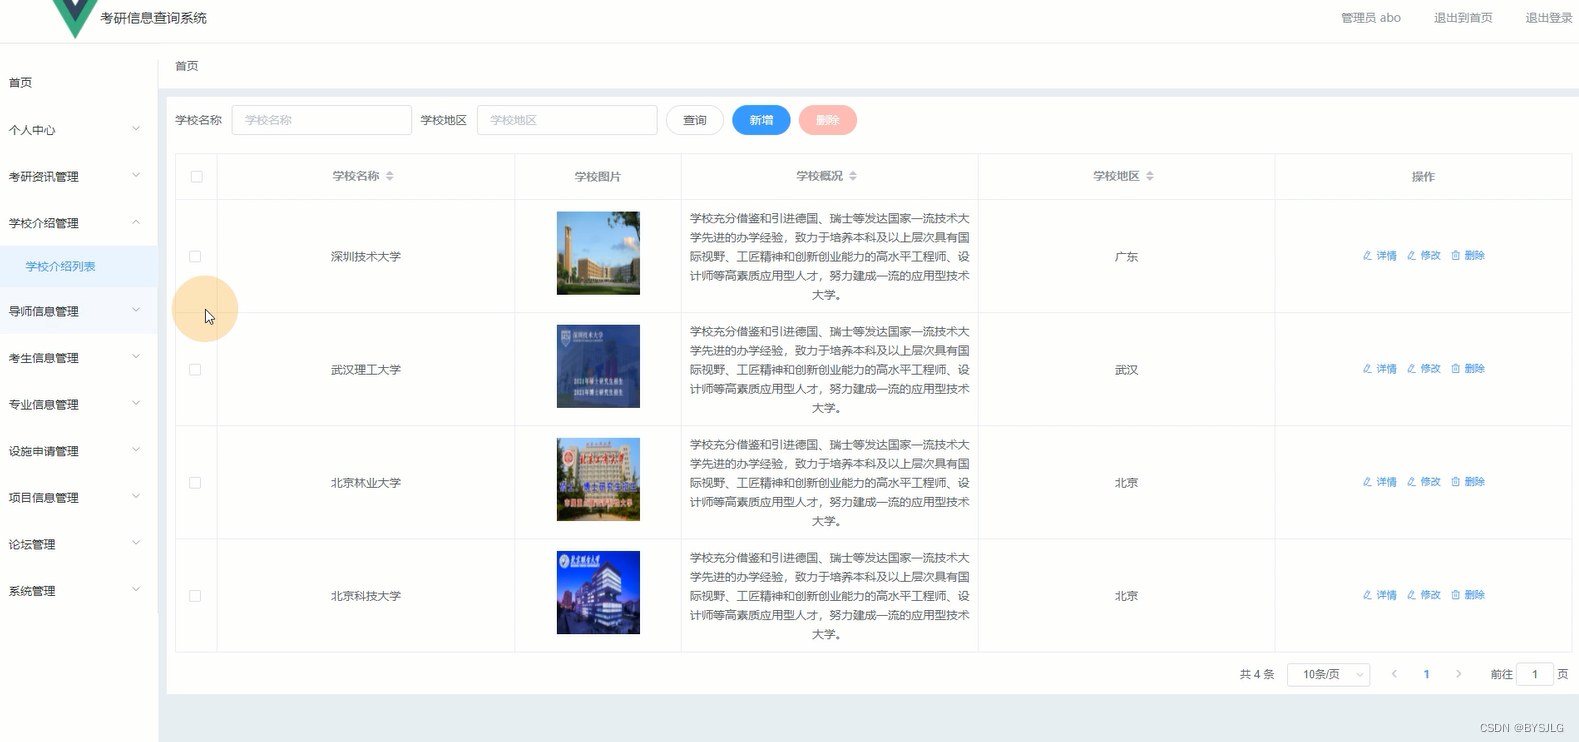This screenshot has width=1579, height=742.
Task: Click the 查询 search button
Action: [695, 120]
